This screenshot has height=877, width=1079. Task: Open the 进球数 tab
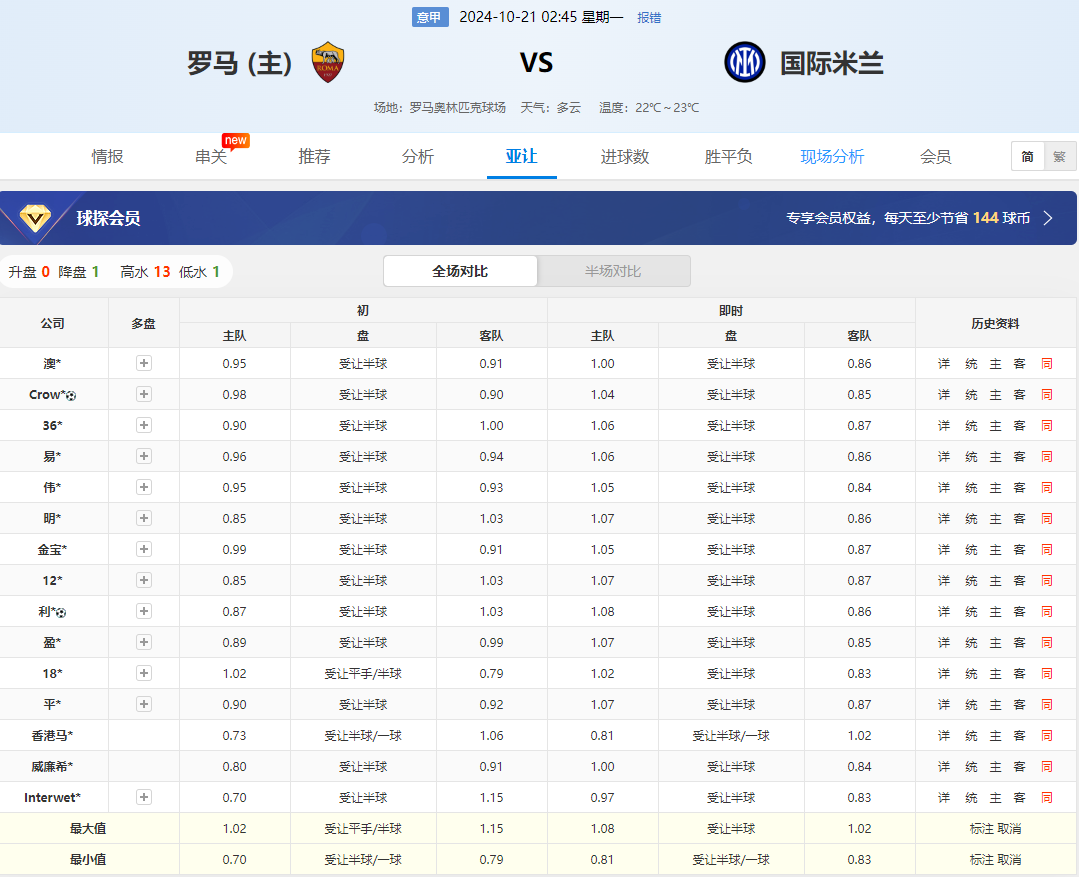point(625,157)
